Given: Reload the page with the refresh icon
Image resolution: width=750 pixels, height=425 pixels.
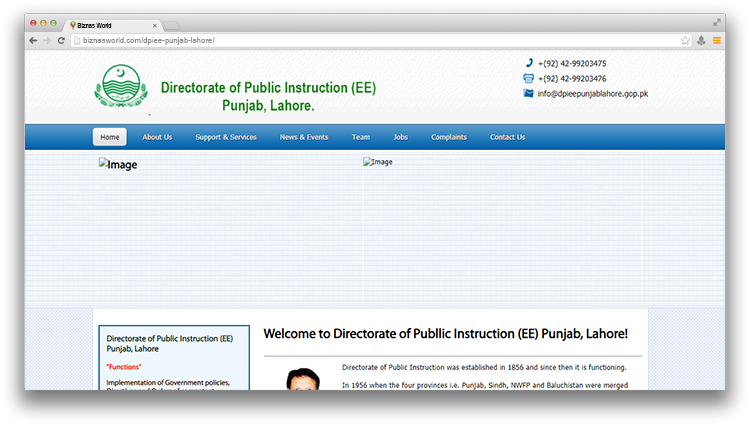Looking at the screenshot, I should pyautogui.click(x=61, y=40).
